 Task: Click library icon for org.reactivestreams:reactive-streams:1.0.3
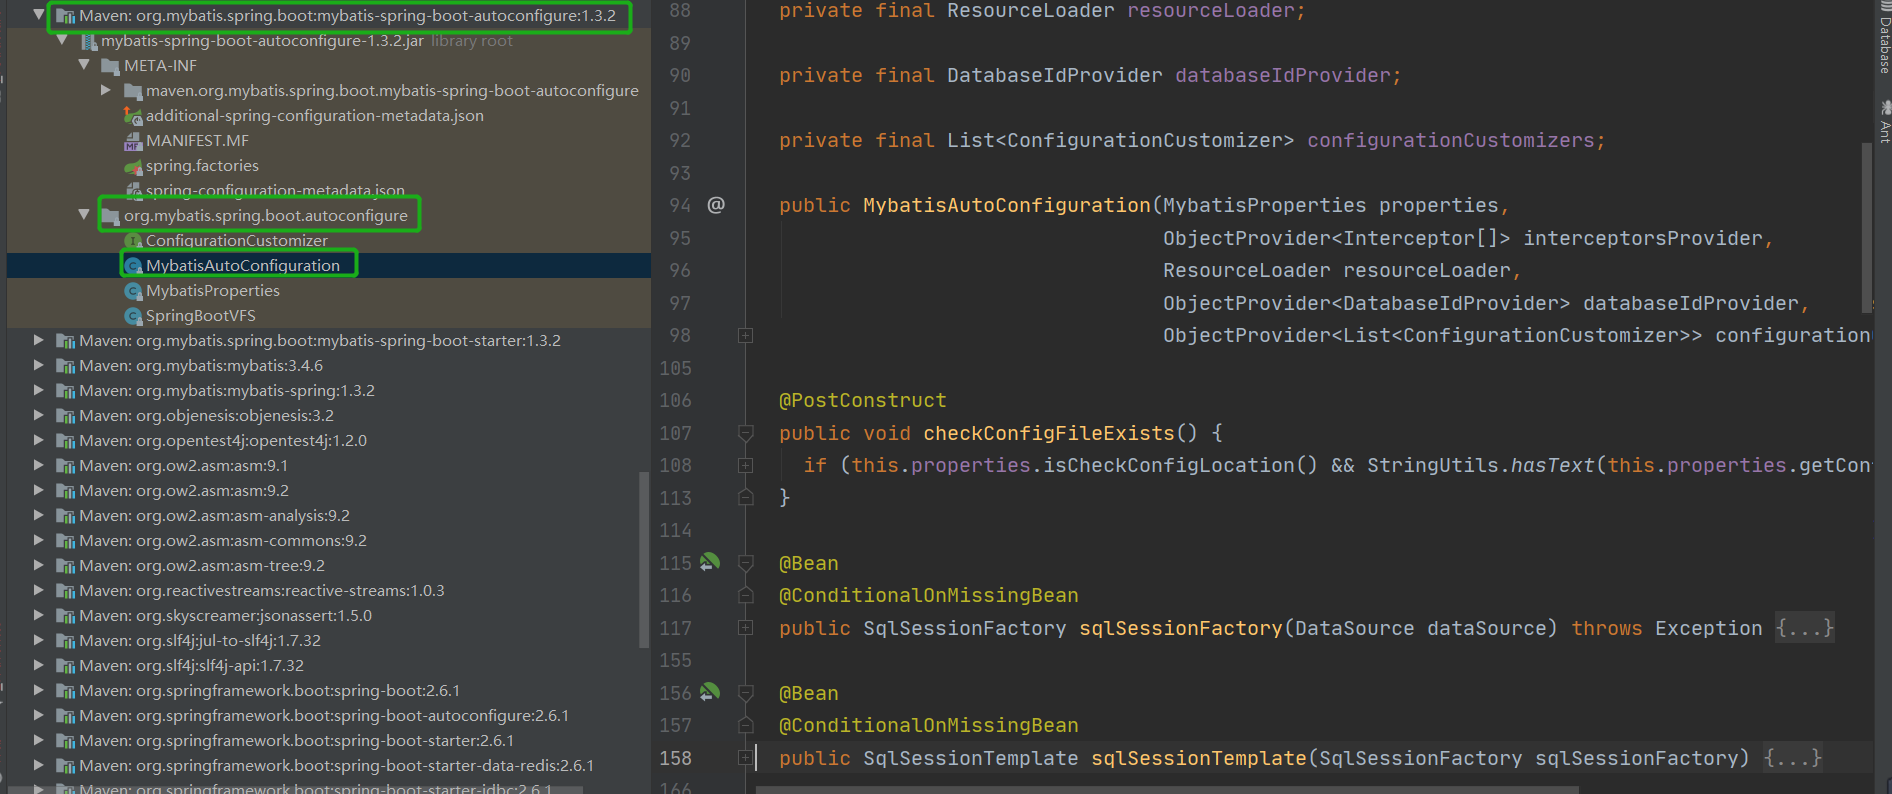click(x=66, y=591)
